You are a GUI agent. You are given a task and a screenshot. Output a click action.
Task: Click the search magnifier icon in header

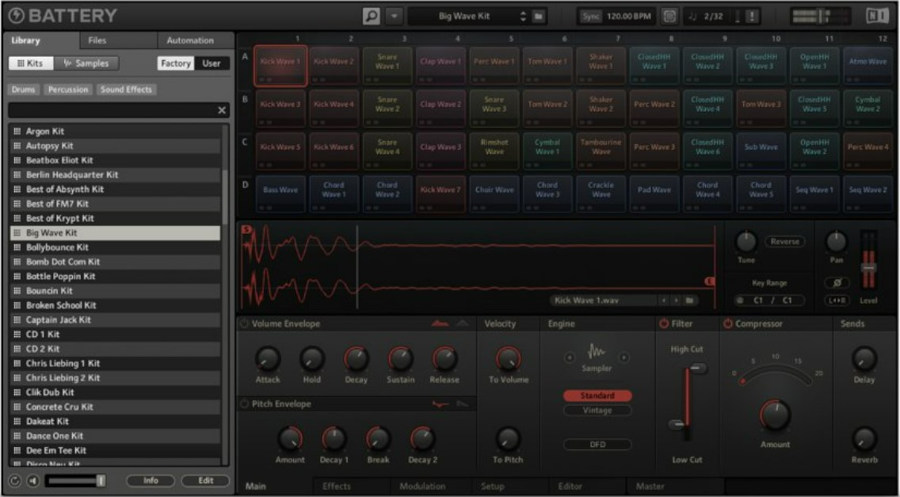[371, 16]
